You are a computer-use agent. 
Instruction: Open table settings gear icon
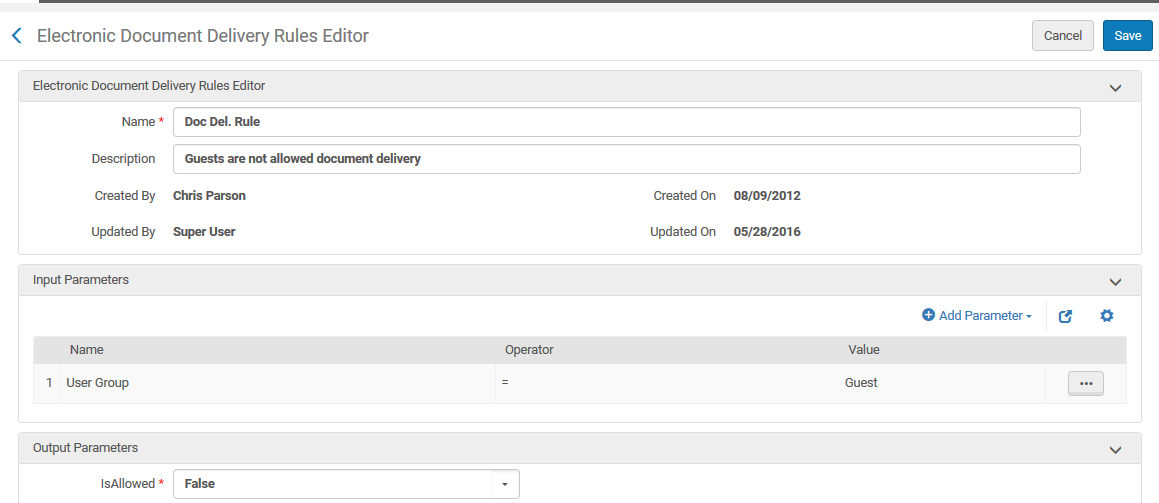(x=1106, y=316)
